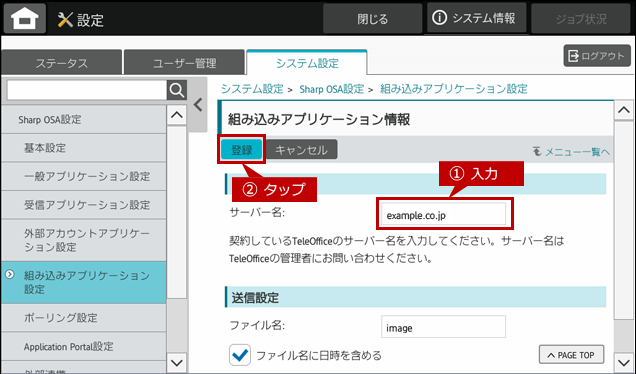Go to the home screen icon

pos(25,19)
